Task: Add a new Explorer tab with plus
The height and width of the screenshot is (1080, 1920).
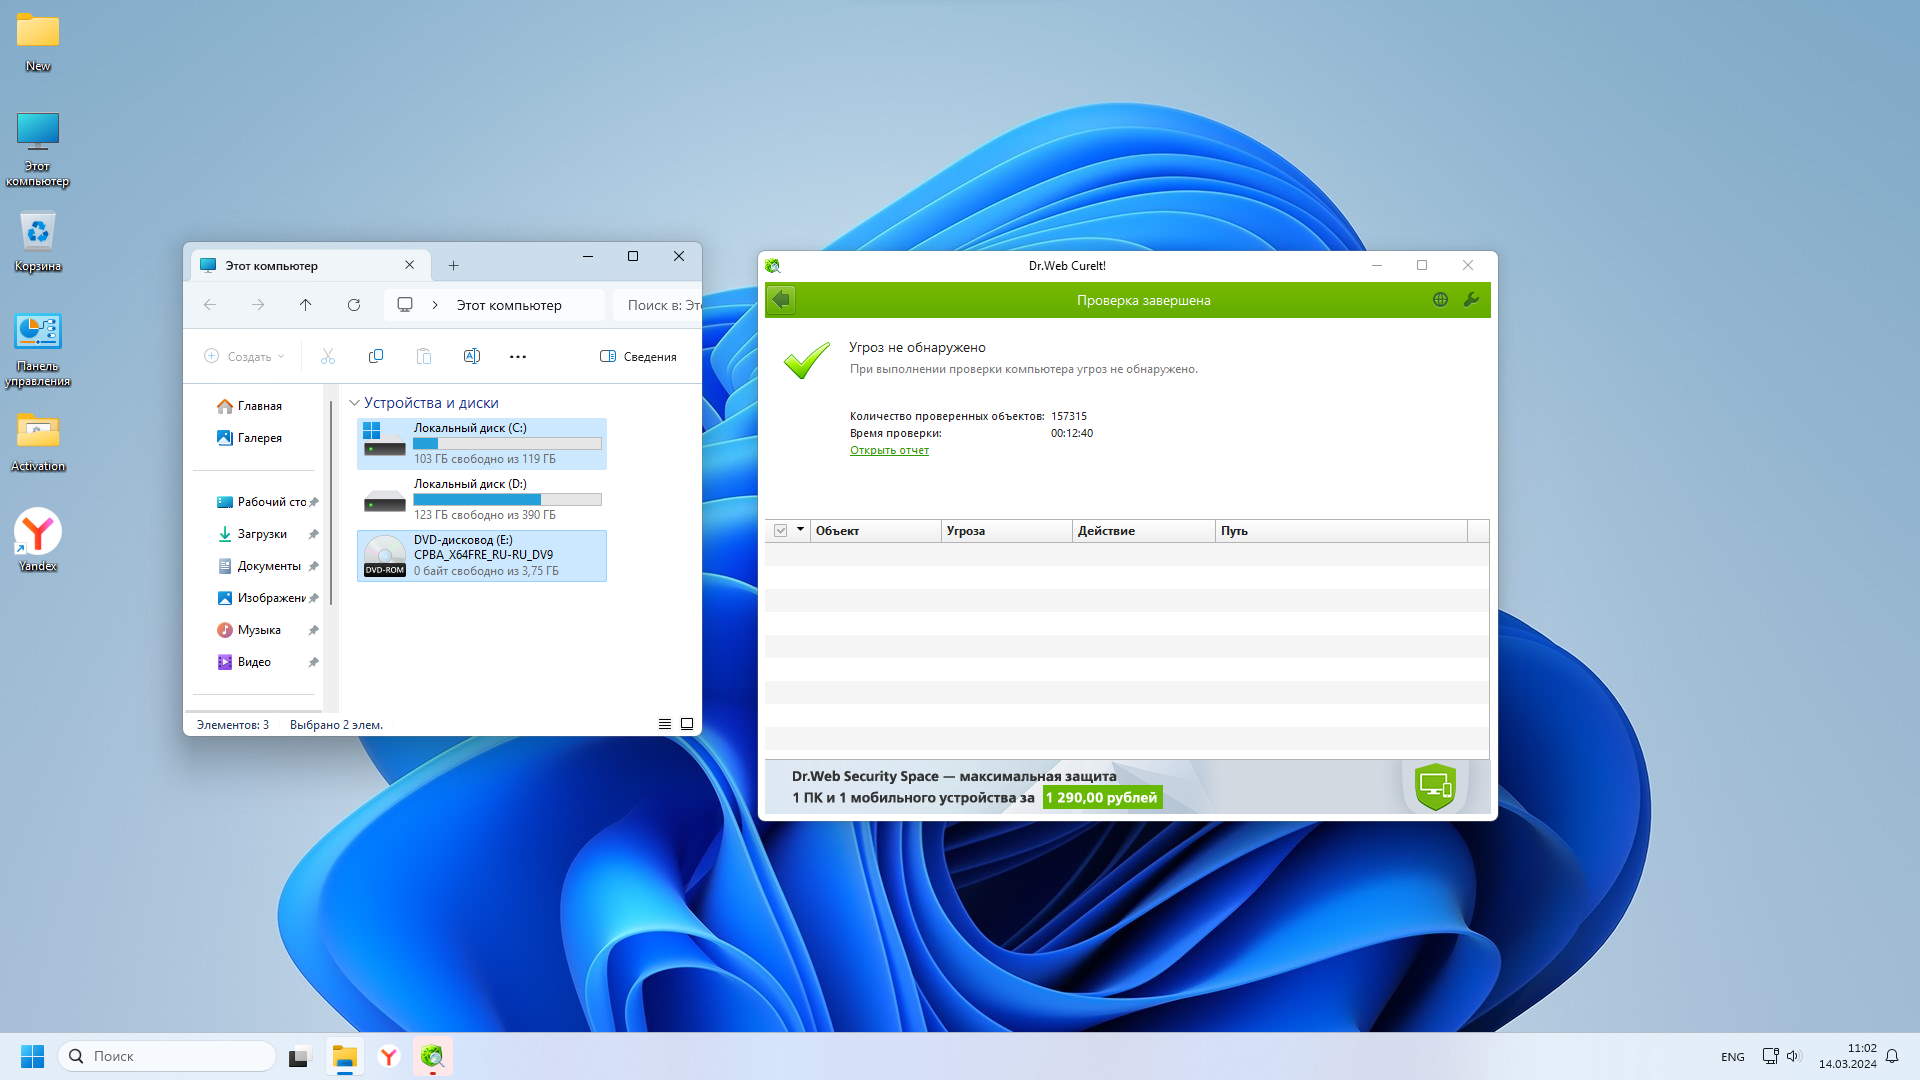Action: coord(453,266)
